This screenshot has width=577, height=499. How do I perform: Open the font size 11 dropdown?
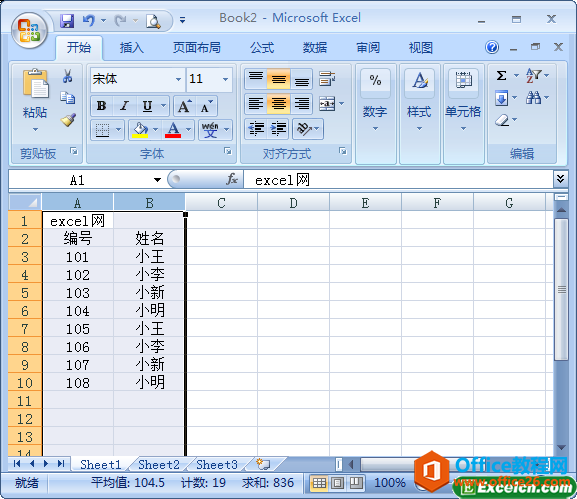click(x=225, y=79)
